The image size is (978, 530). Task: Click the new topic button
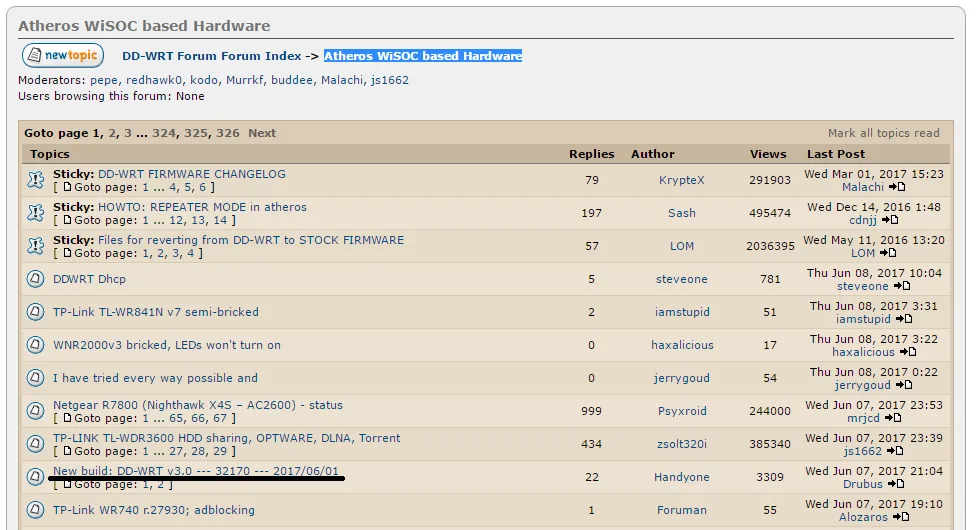pyautogui.click(x=63, y=55)
